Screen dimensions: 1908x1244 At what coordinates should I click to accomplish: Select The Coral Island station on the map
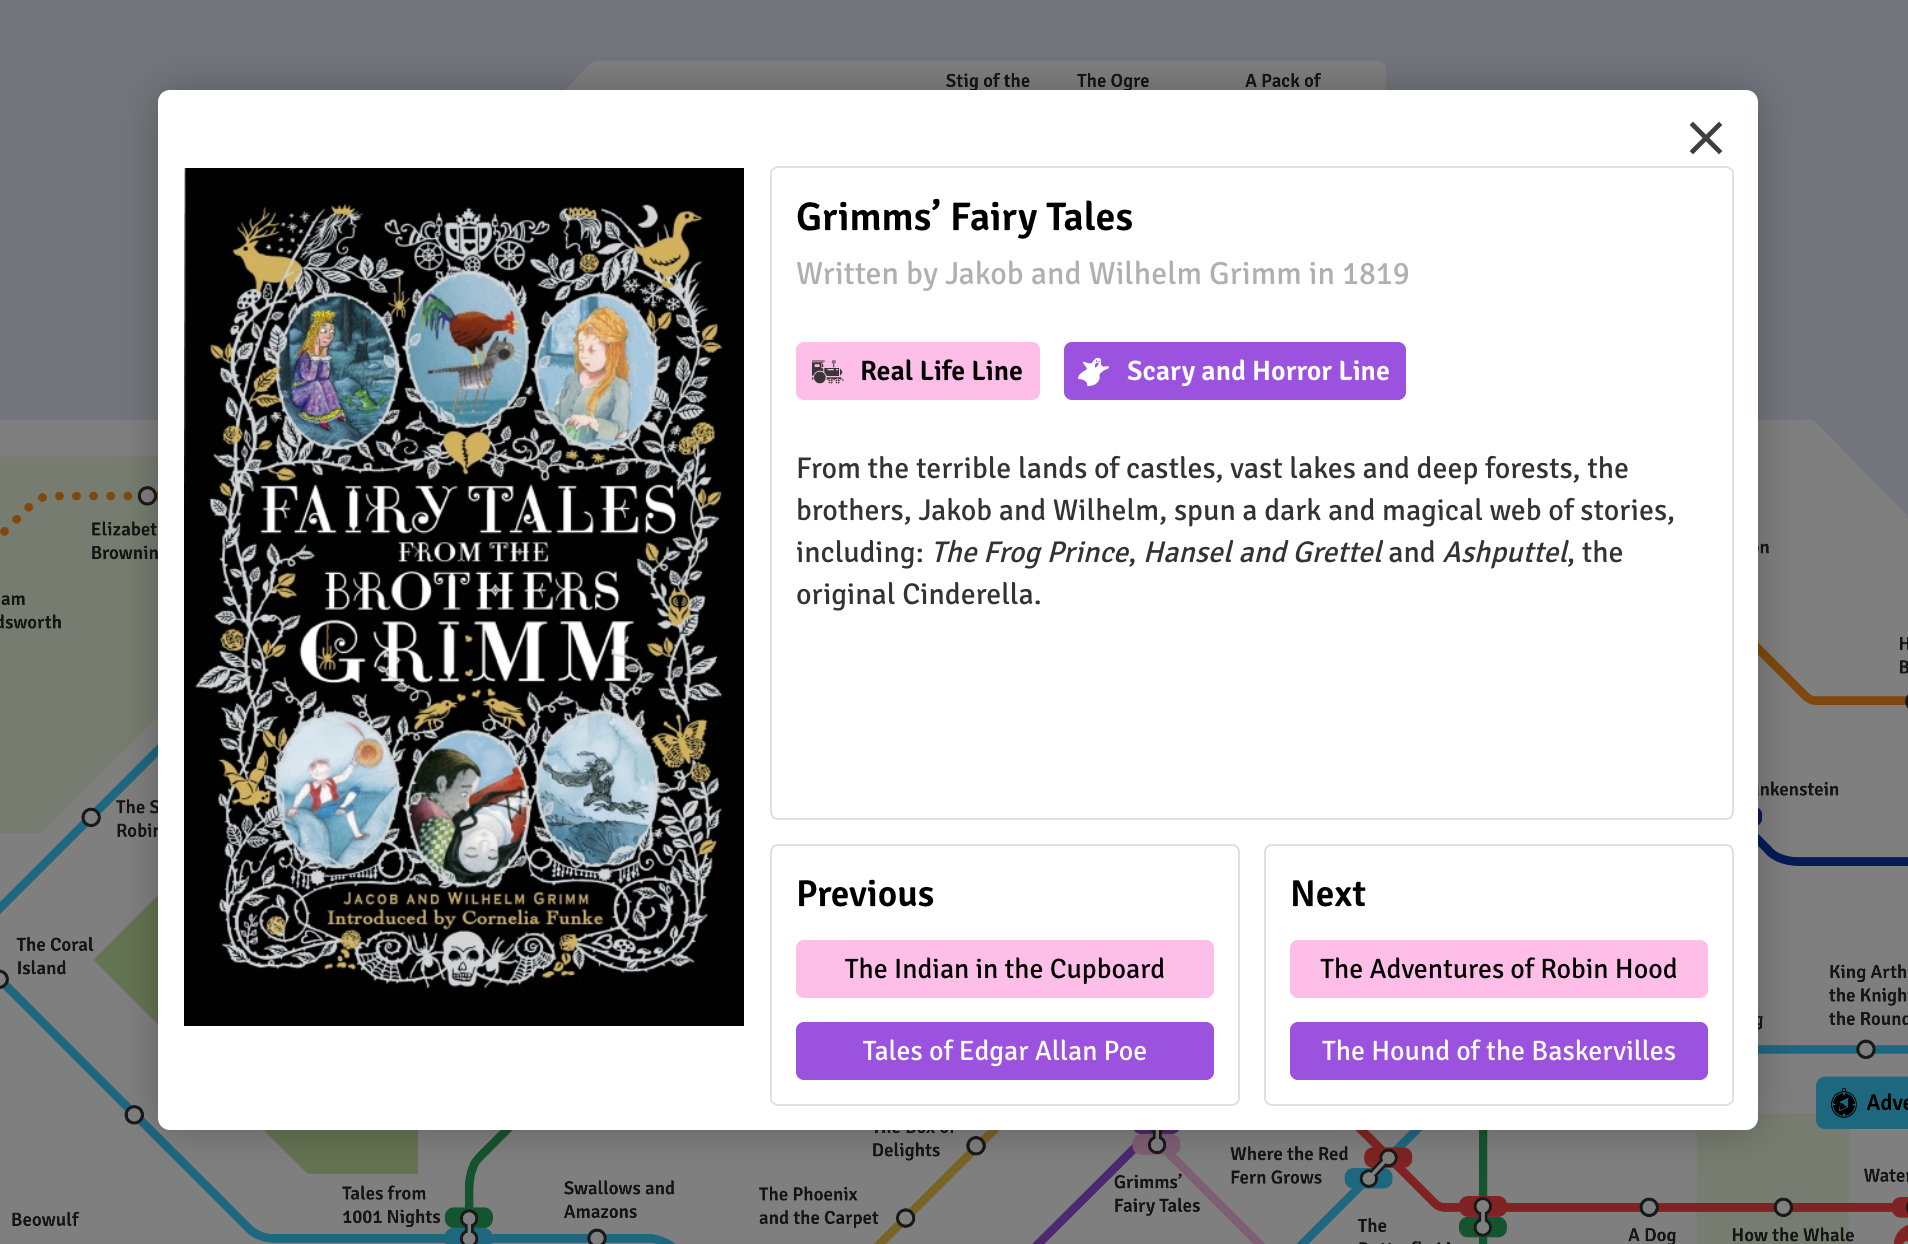pyautogui.click(x=54, y=956)
